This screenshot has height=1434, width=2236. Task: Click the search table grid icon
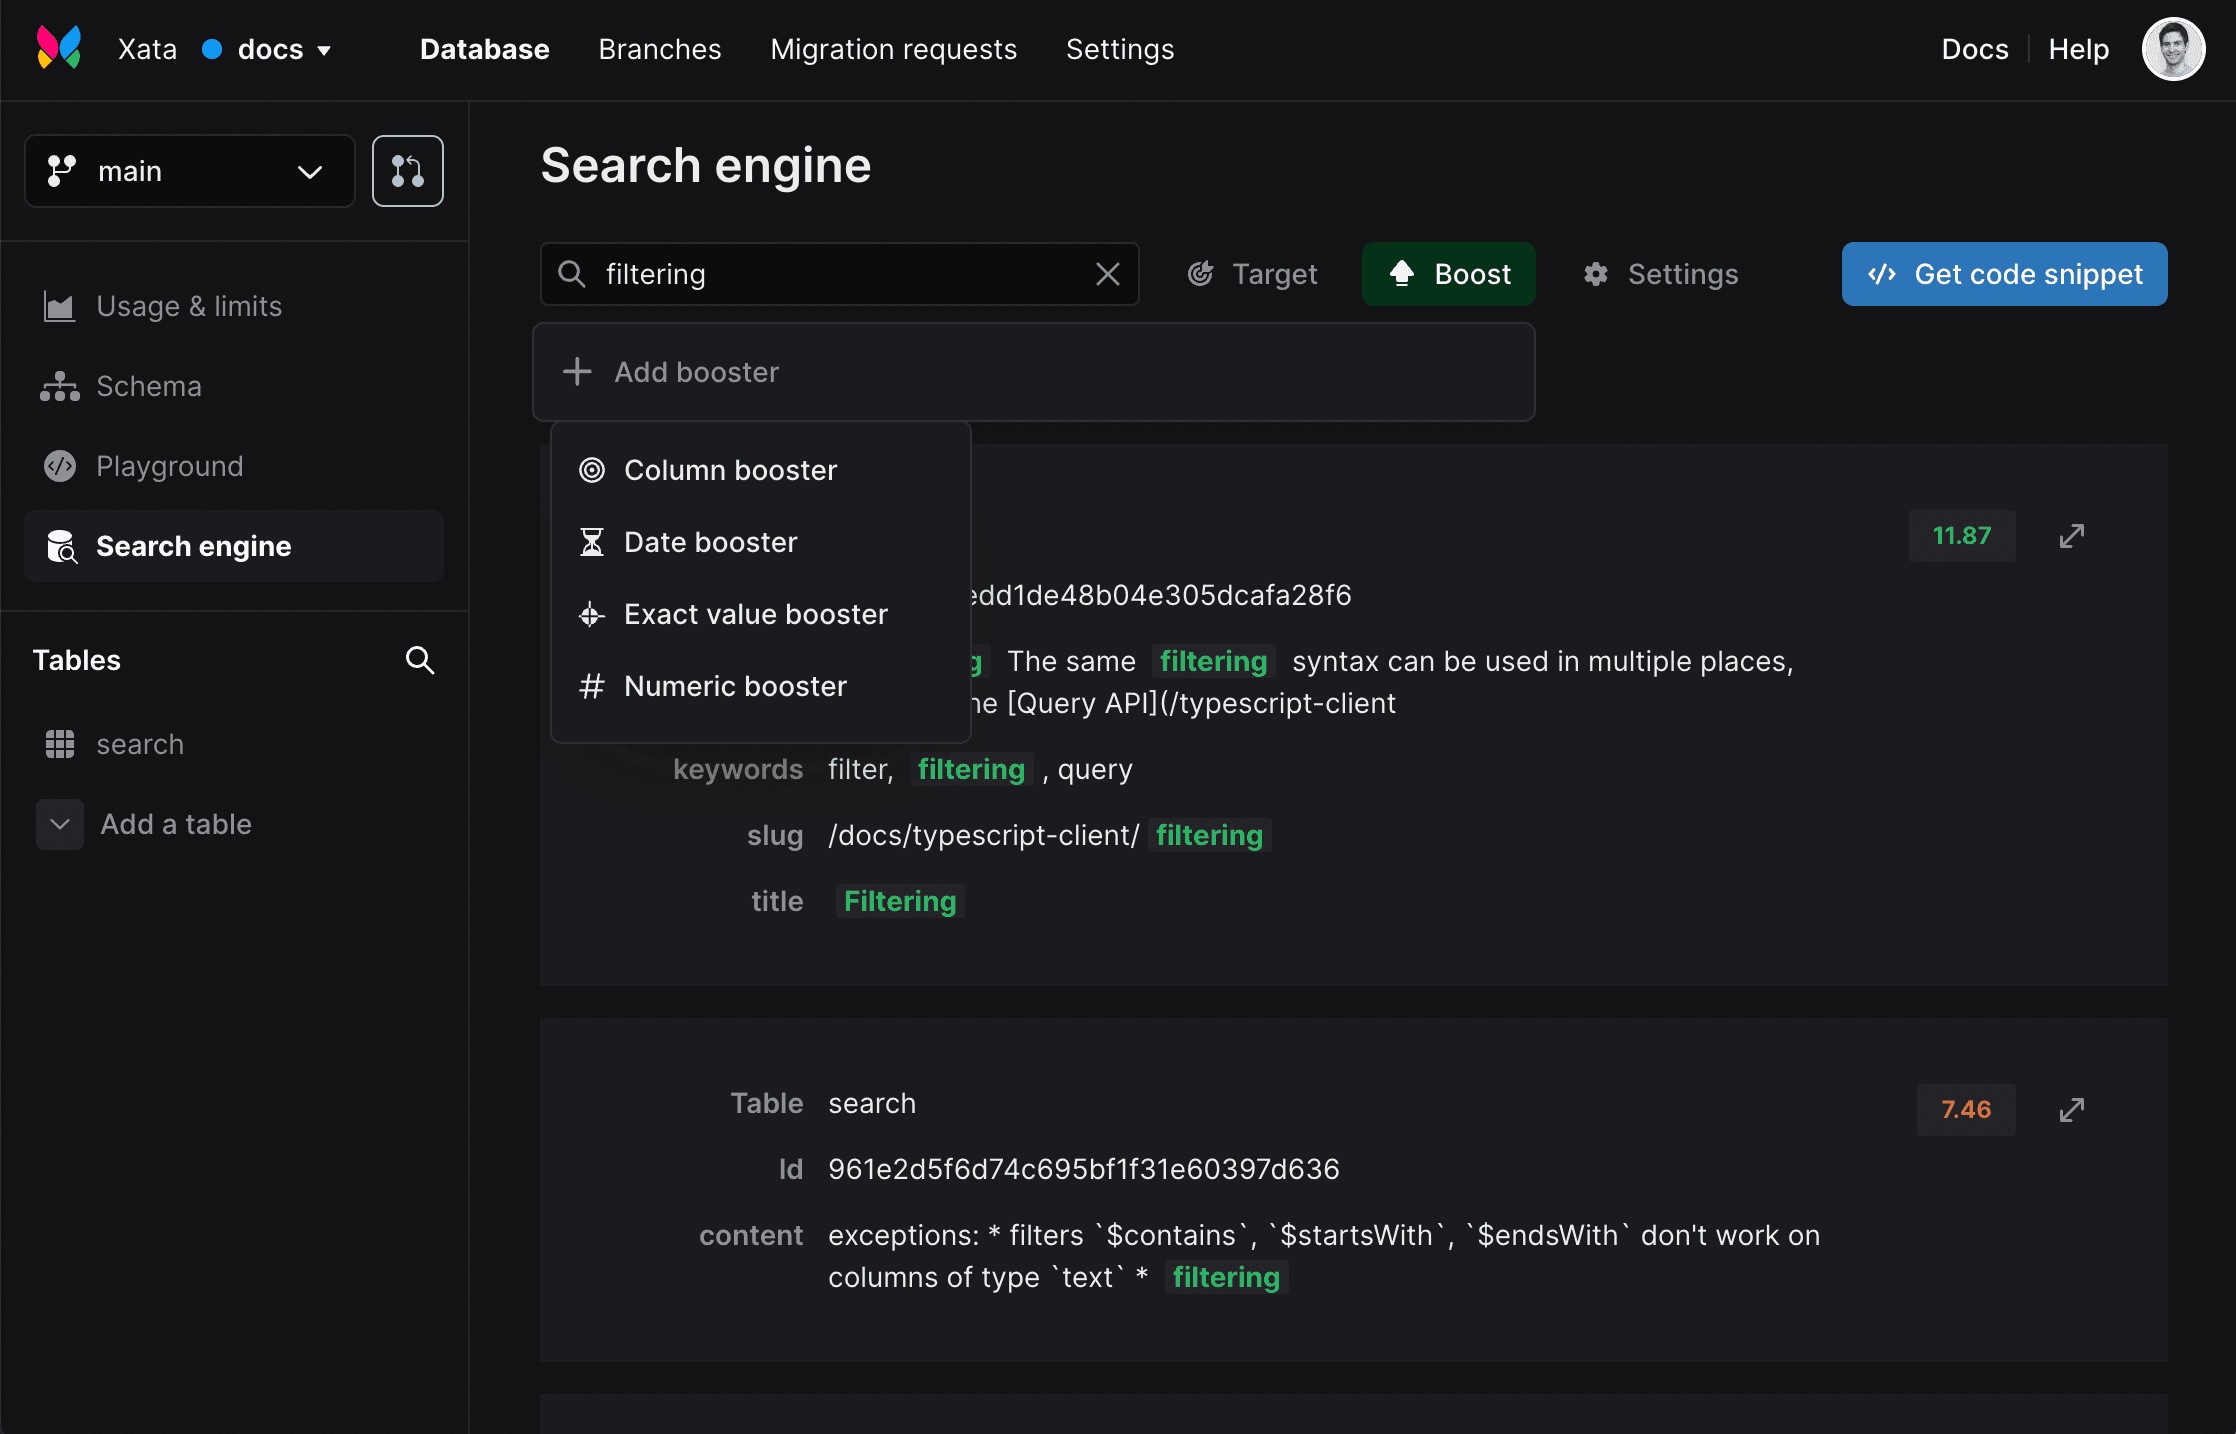[60, 744]
